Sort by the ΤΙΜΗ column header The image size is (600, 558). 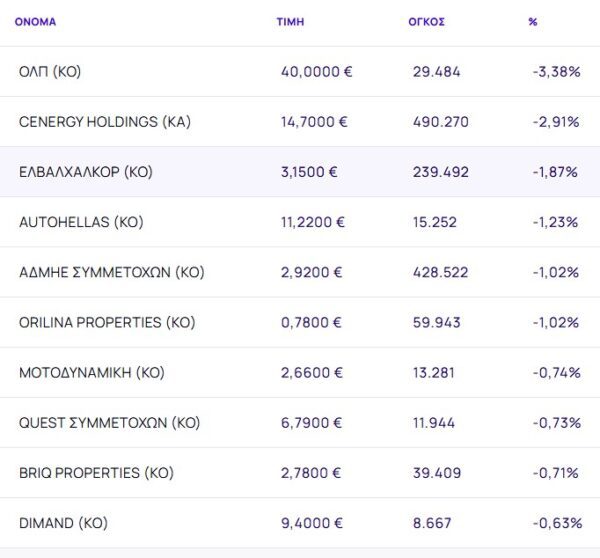[x=290, y=21]
